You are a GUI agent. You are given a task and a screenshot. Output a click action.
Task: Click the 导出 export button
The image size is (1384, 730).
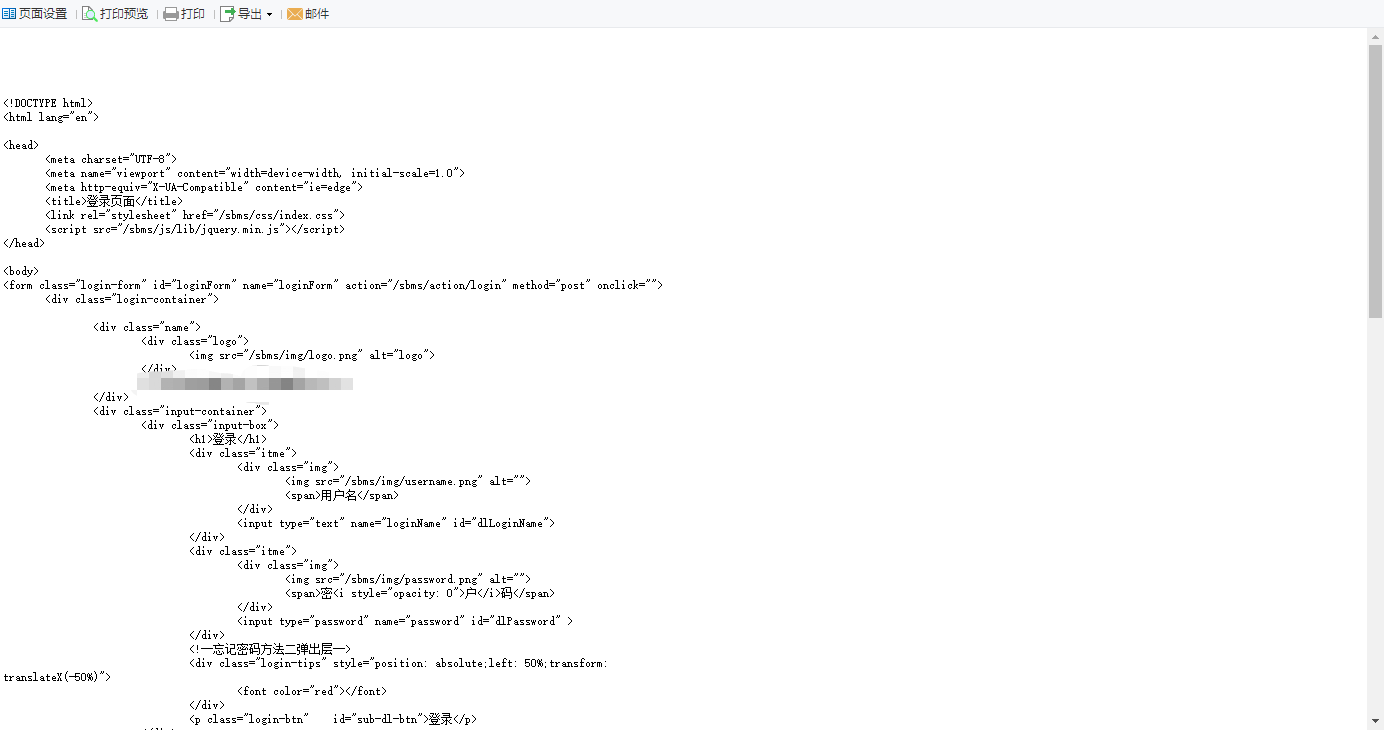coord(241,14)
